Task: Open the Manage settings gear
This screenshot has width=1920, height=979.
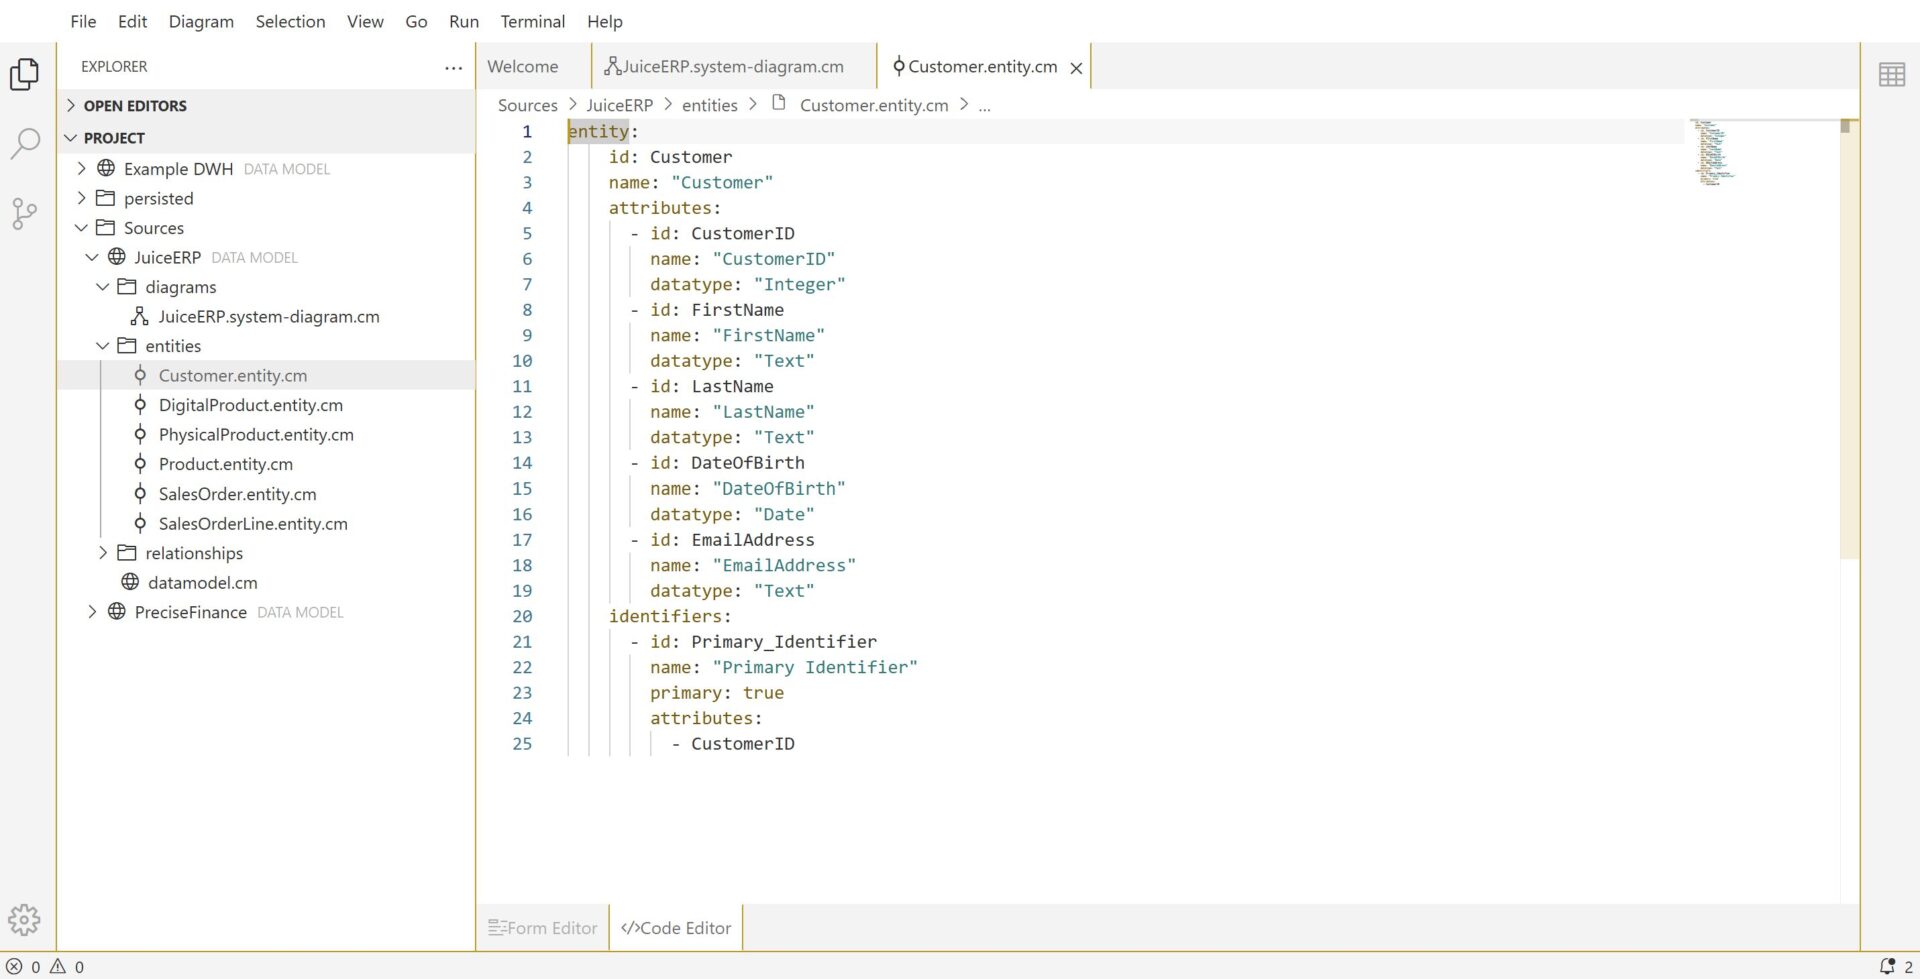Action: point(24,919)
